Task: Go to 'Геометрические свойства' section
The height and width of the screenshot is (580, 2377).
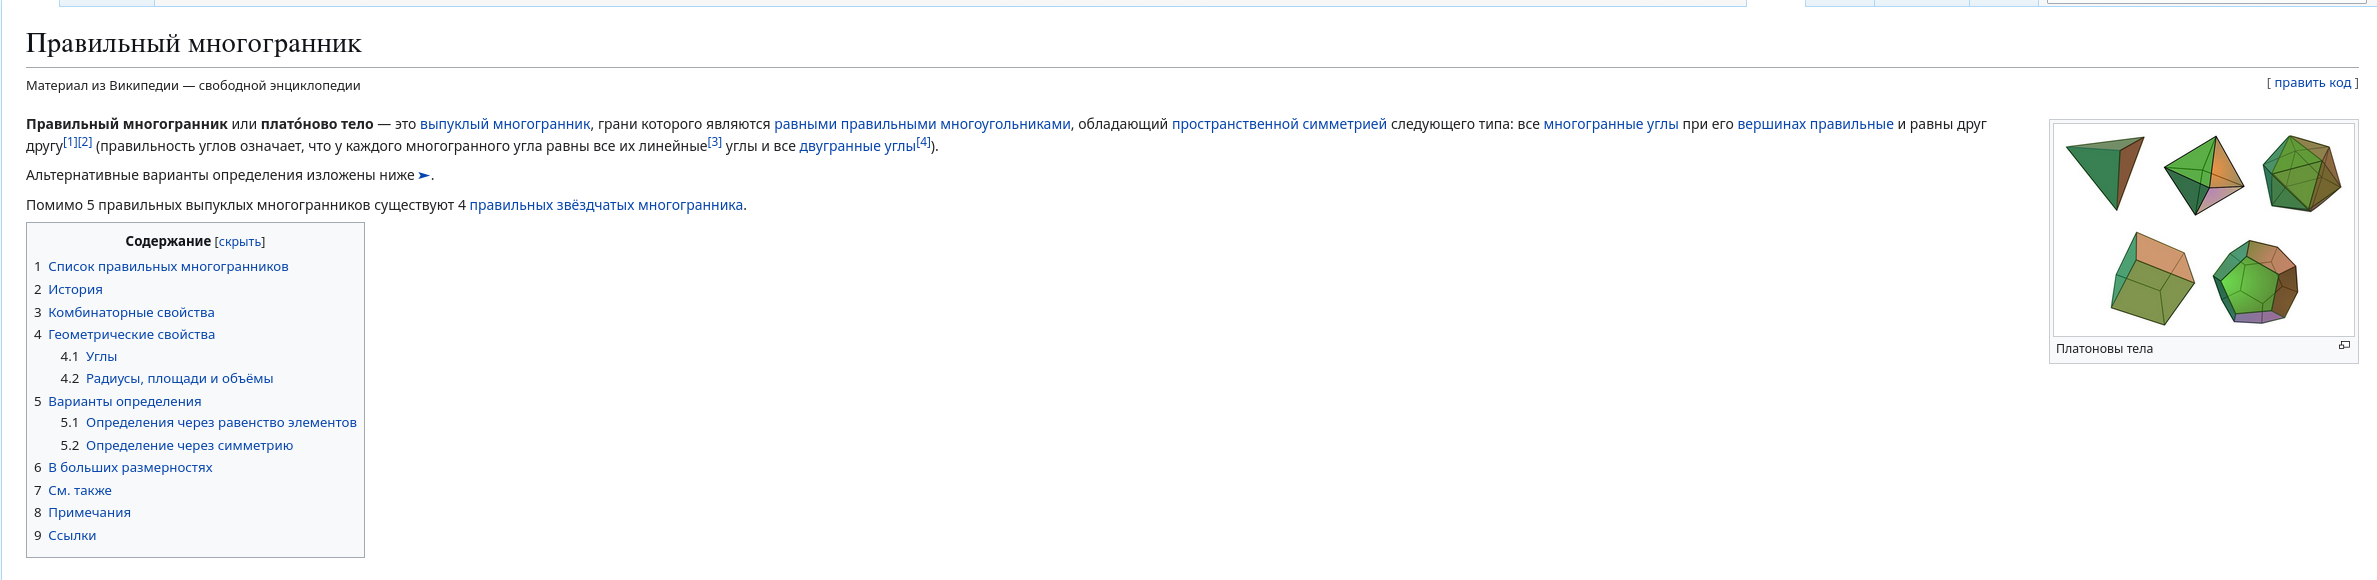Action: (x=131, y=335)
